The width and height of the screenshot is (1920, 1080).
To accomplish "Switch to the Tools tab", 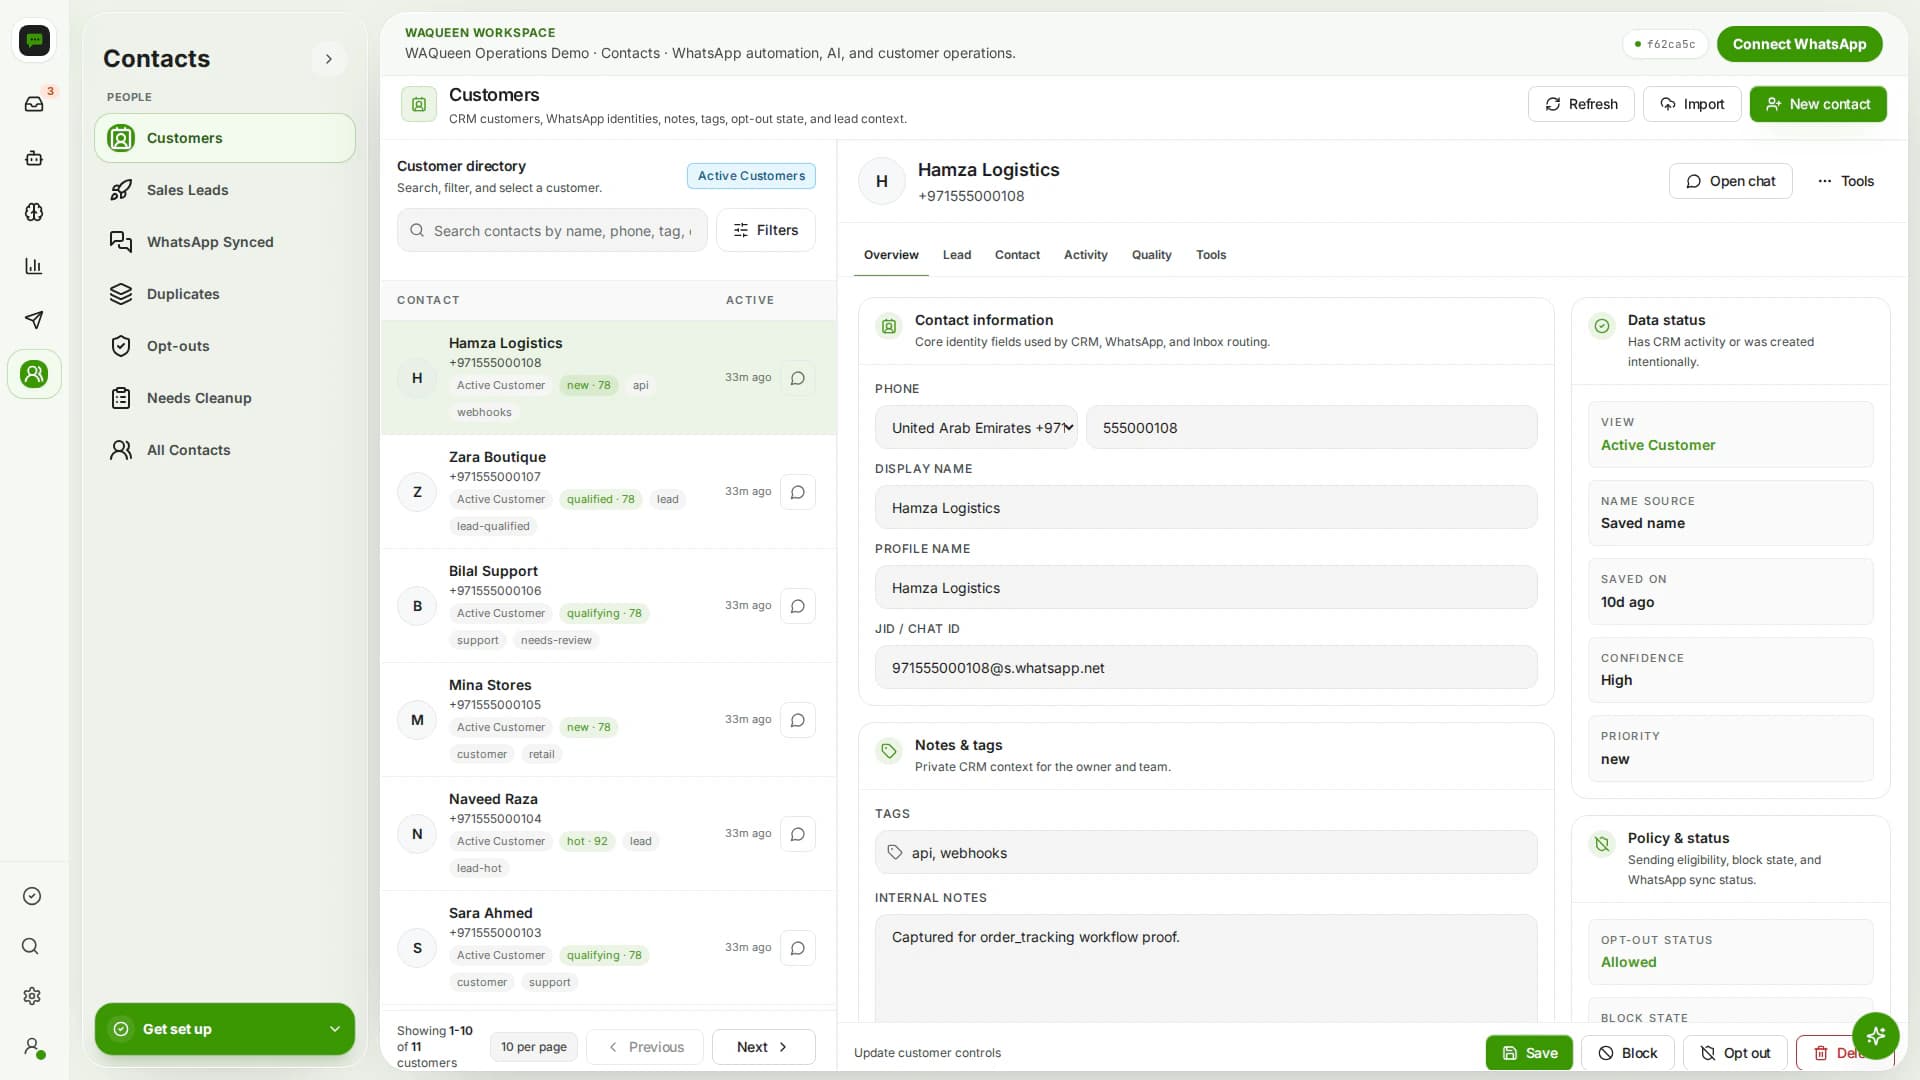I will pos(1211,255).
